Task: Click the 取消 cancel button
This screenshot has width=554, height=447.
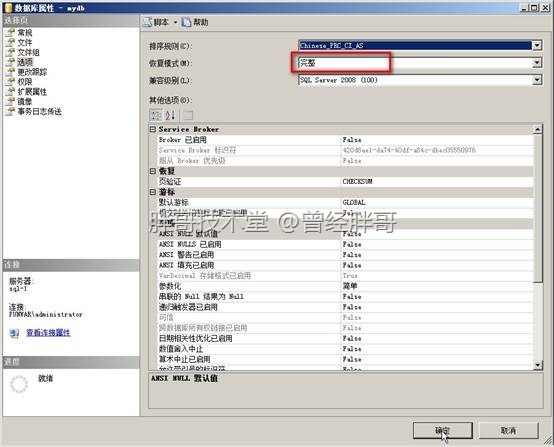Action: coord(508,430)
